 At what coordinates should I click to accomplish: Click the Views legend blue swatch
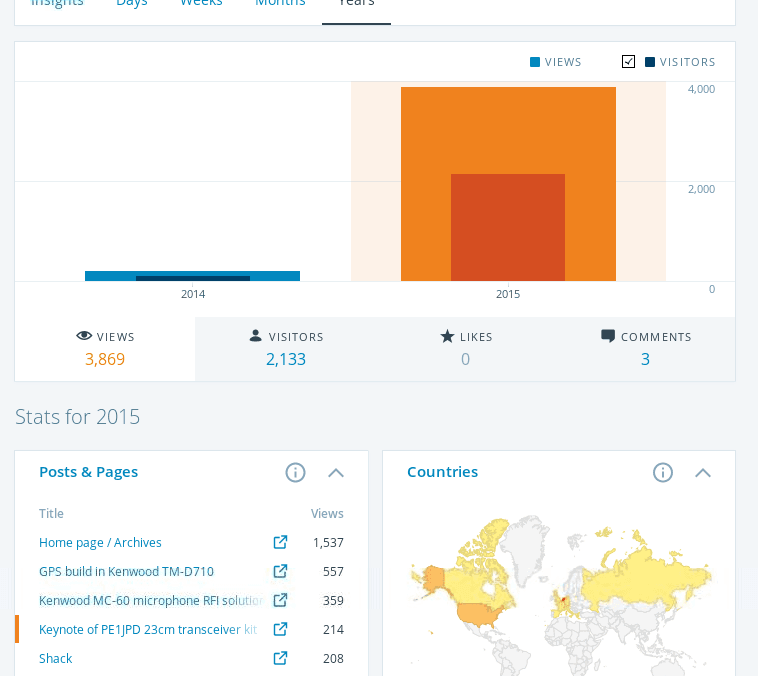535,62
